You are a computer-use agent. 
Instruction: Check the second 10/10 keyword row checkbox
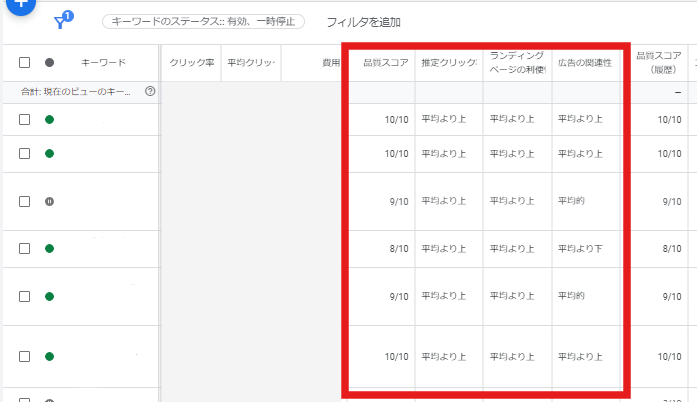coord(24,154)
